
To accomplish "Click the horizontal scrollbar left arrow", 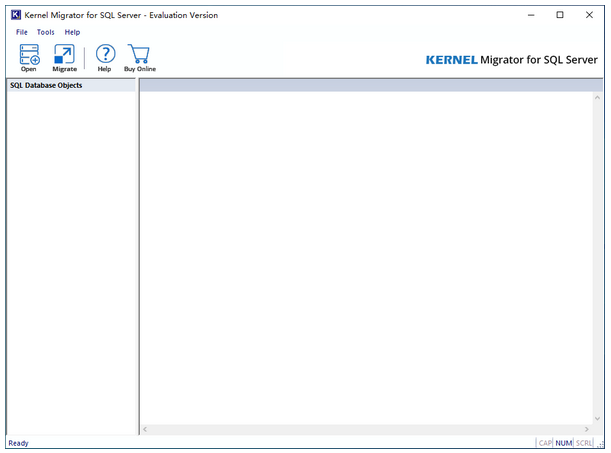I will click(145, 429).
